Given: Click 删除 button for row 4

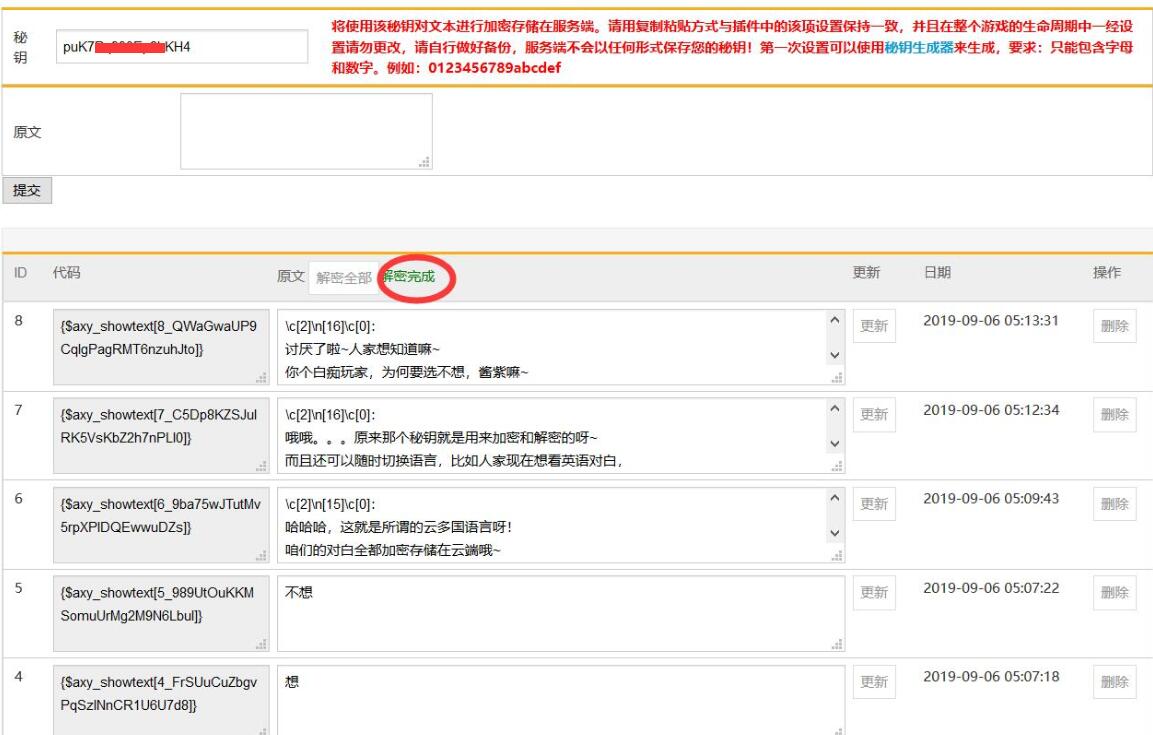Looking at the screenshot, I should [x=1115, y=682].
